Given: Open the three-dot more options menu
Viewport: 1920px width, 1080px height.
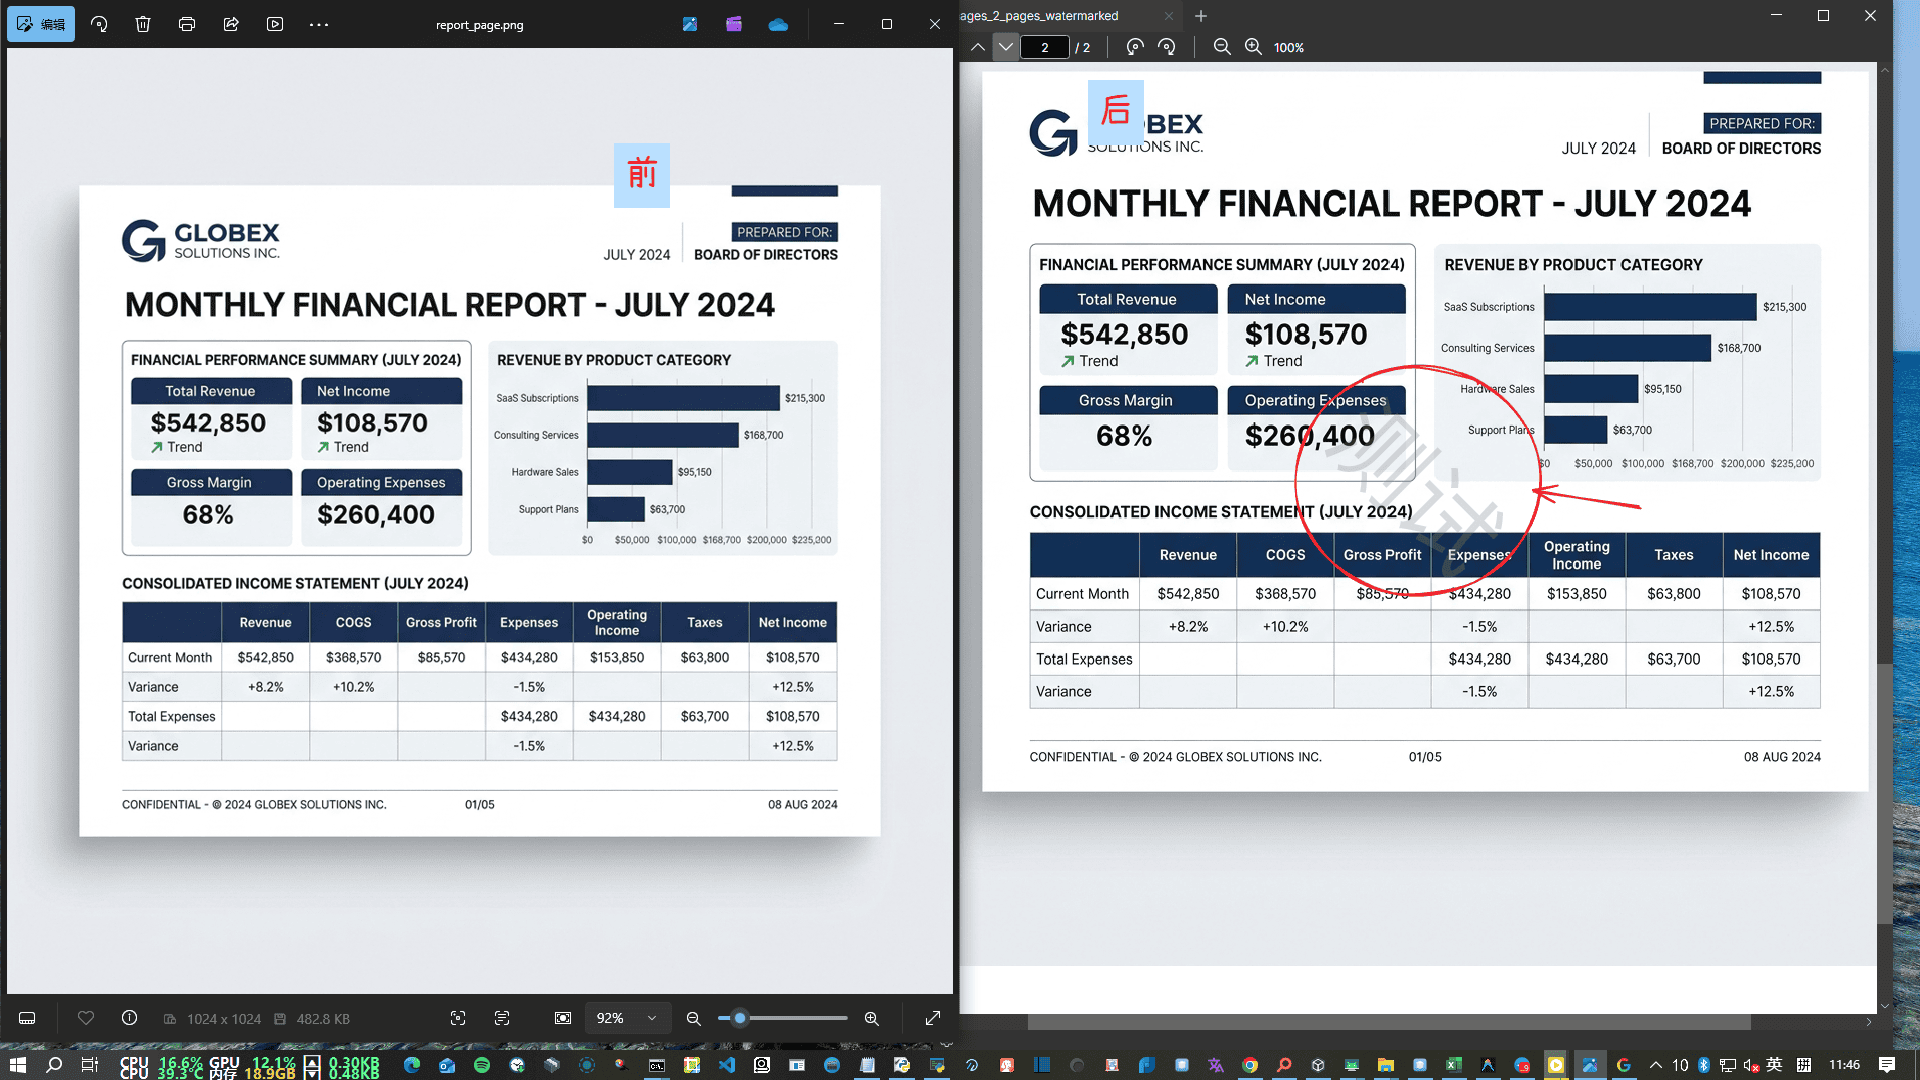Looking at the screenshot, I should [x=319, y=24].
